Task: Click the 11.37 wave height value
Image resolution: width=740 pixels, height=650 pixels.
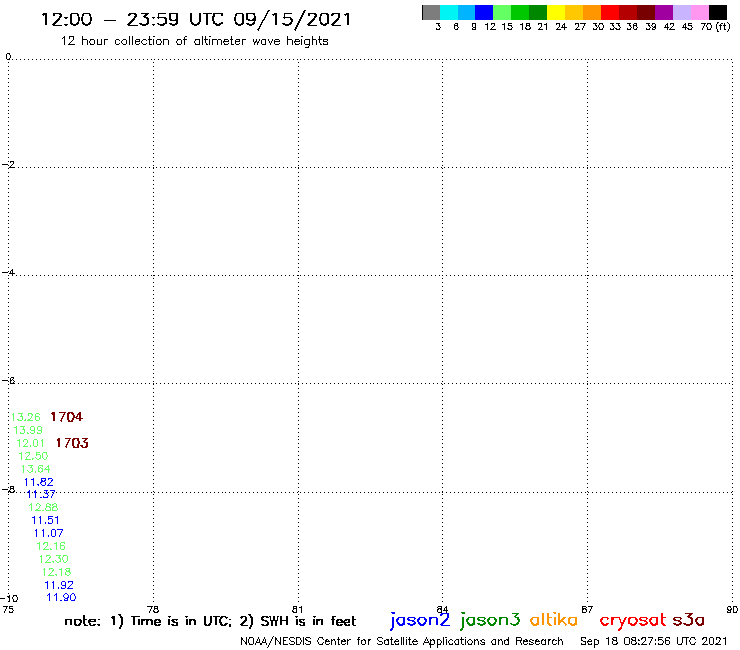Action: pyautogui.click(x=41, y=494)
